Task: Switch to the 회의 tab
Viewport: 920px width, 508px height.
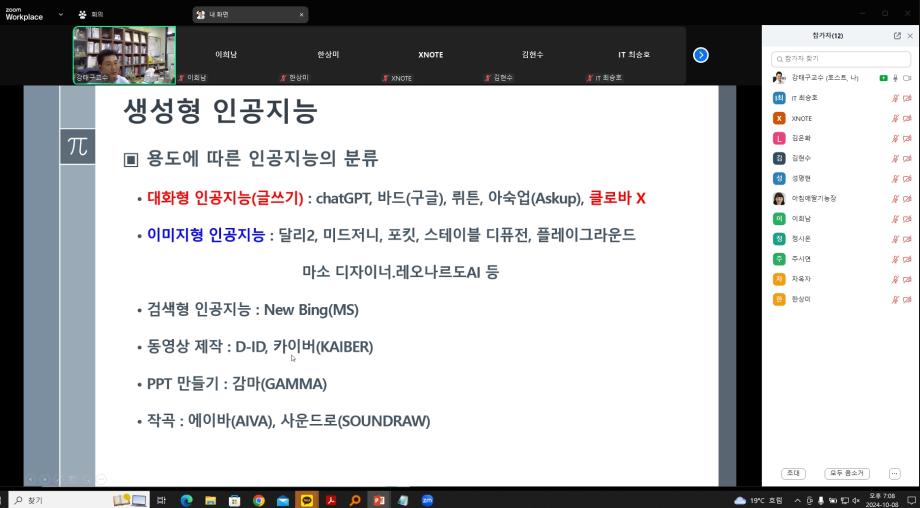Action: tap(91, 14)
